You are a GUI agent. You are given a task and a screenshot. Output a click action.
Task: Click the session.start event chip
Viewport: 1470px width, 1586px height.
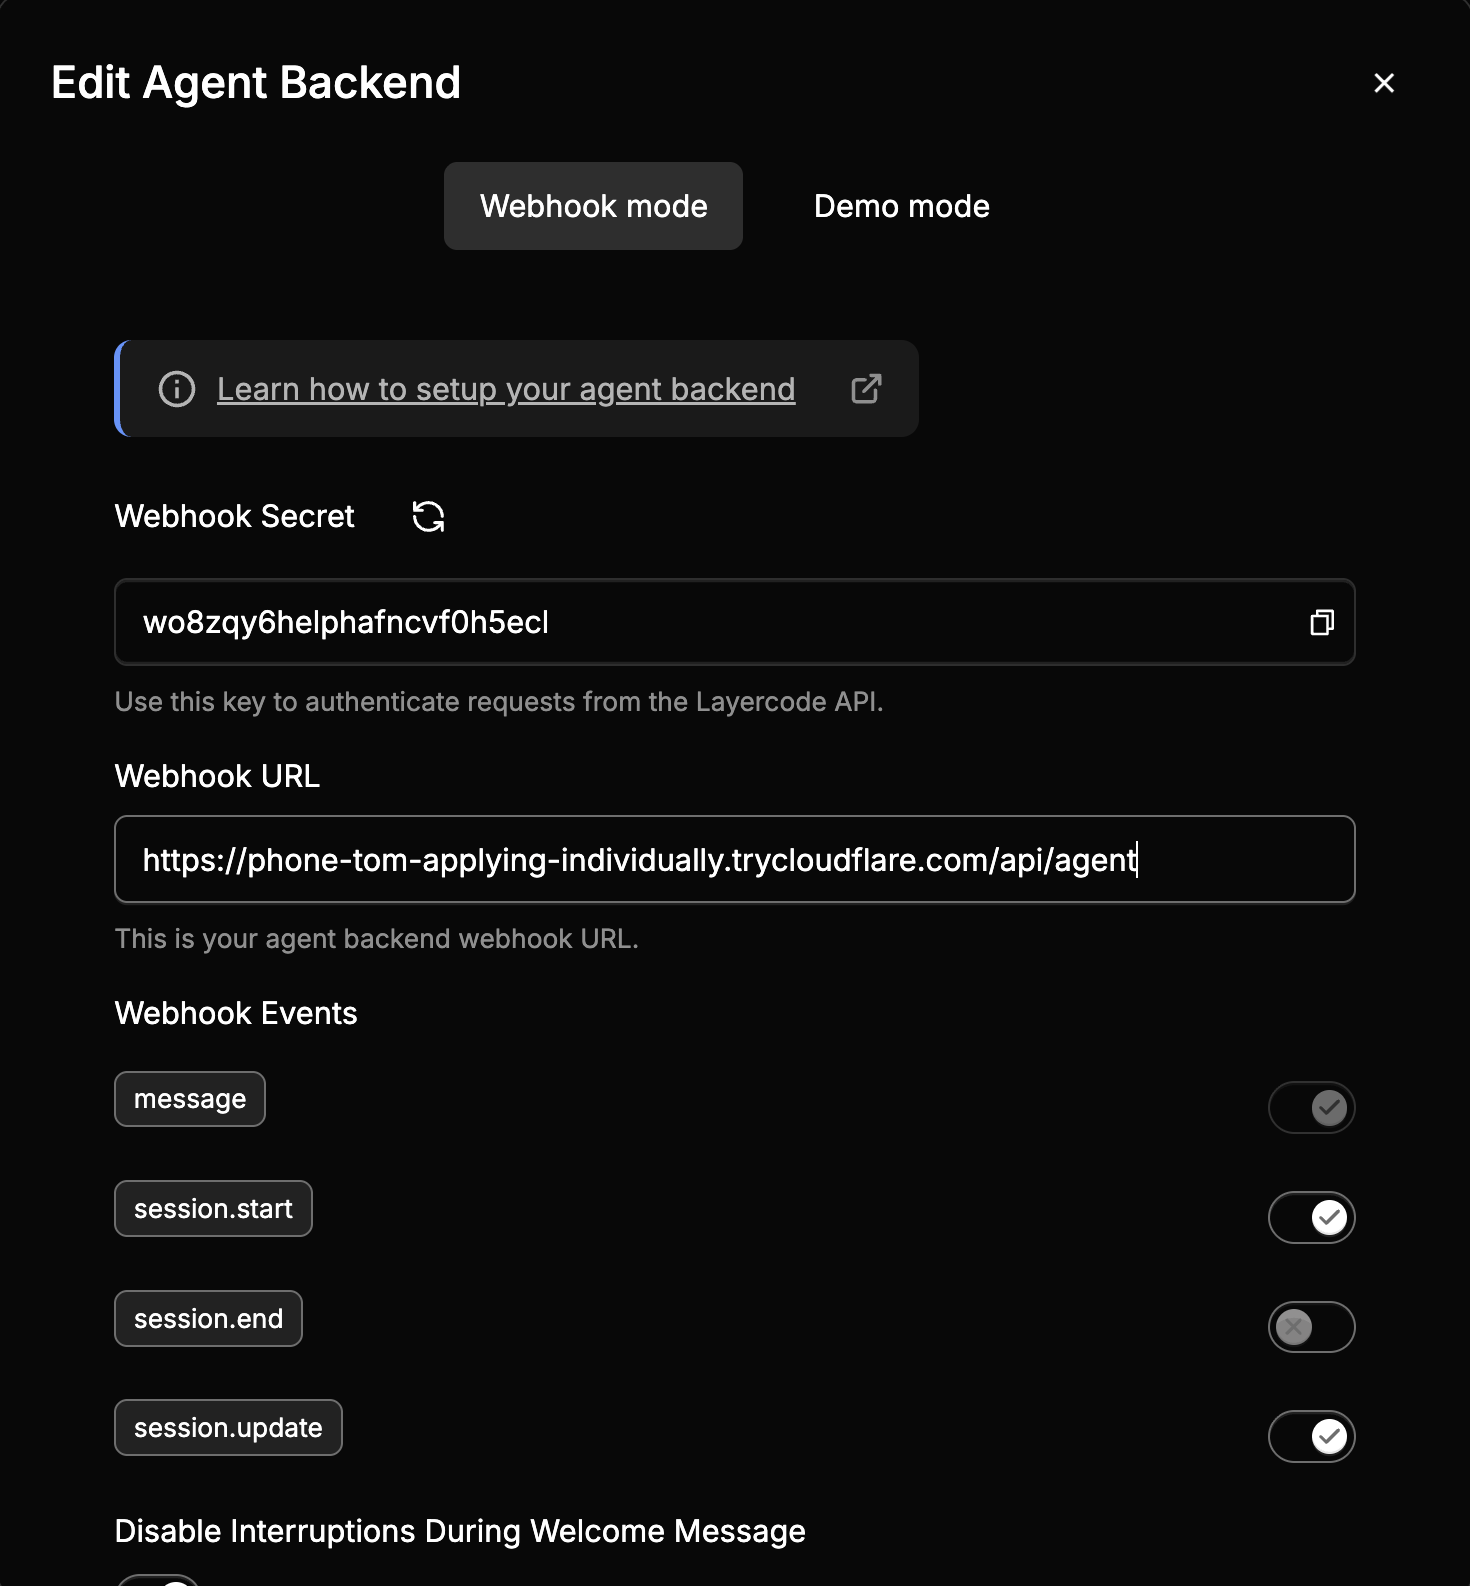click(x=212, y=1208)
